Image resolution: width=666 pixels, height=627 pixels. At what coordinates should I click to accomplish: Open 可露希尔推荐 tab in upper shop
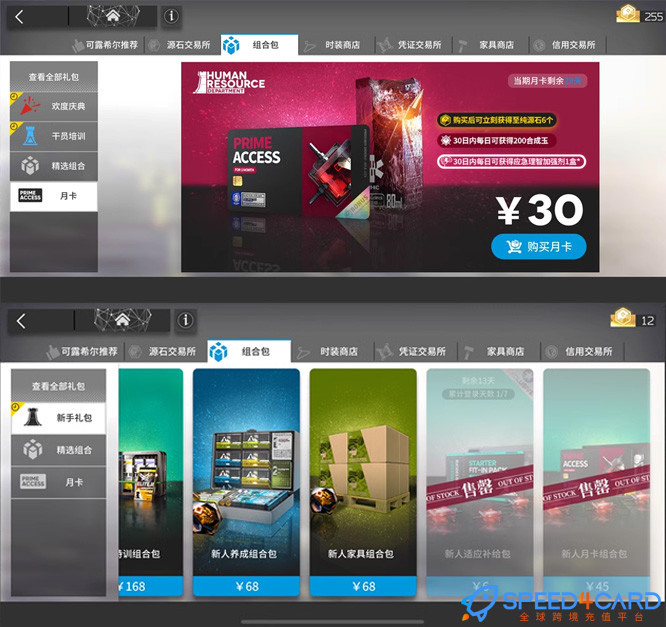(105, 45)
